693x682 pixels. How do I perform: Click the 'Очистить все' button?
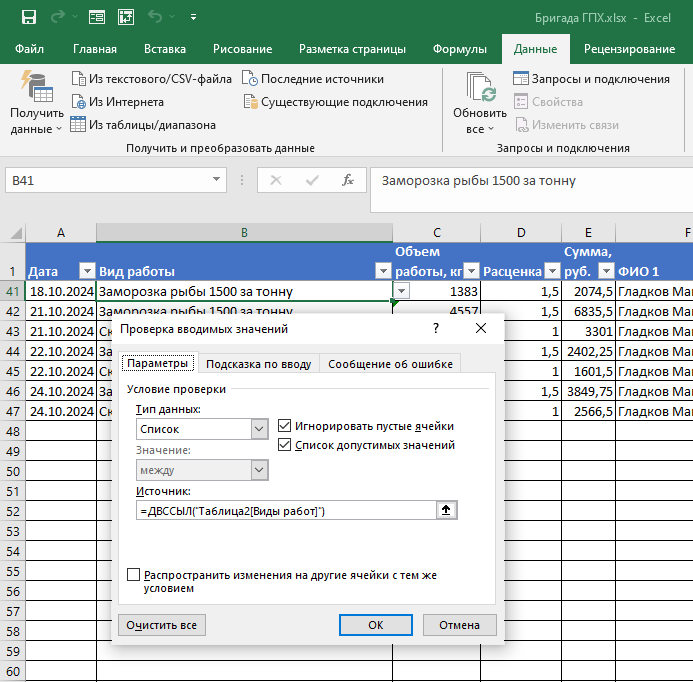click(x=162, y=625)
